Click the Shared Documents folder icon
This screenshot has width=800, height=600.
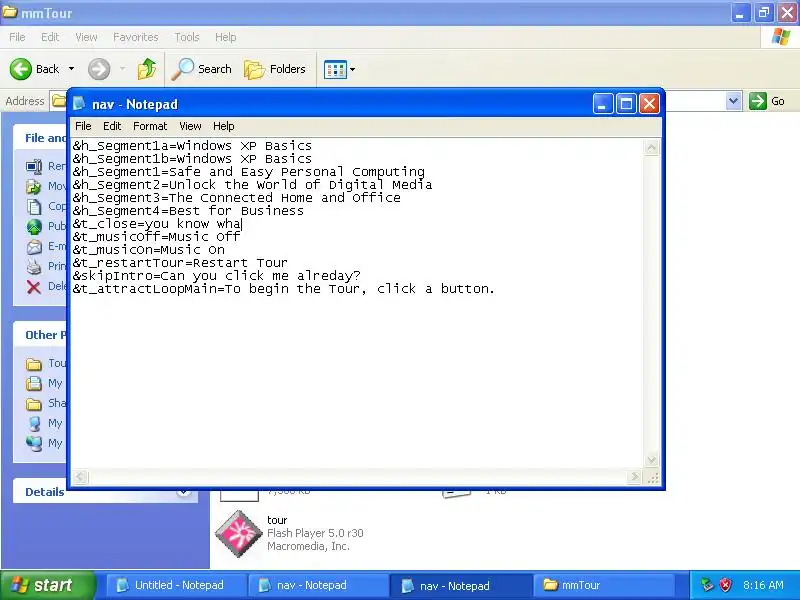point(34,404)
